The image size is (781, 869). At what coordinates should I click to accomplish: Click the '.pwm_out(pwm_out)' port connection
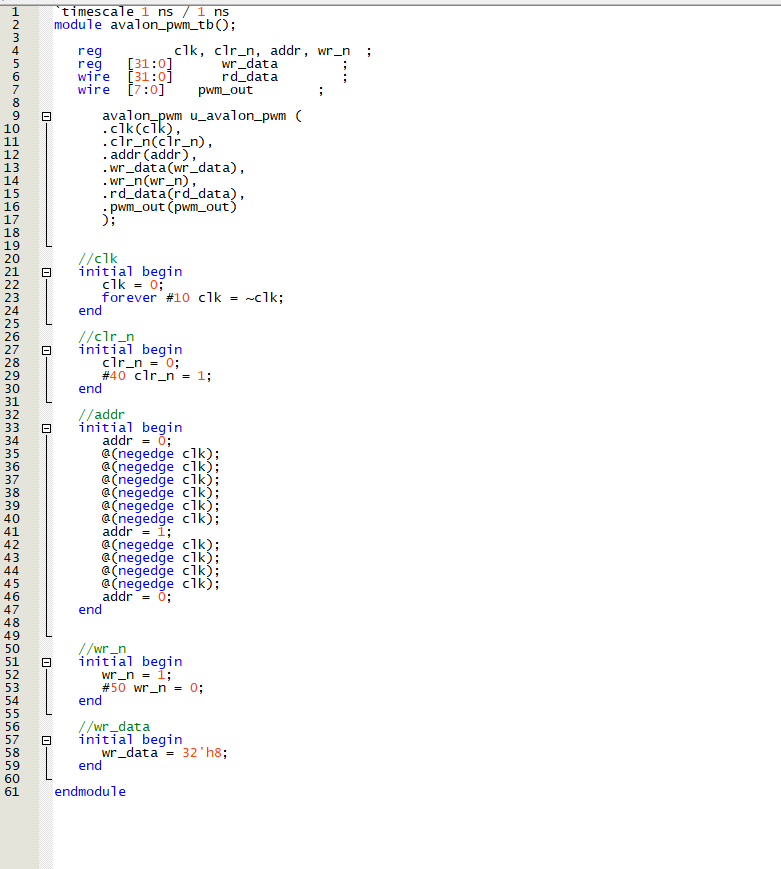170,207
